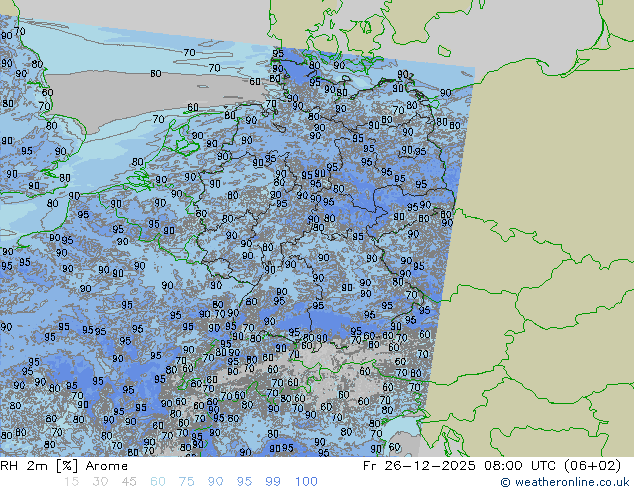Click legend value "95" in the scale
Image resolution: width=634 pixels, height=490 pixels.
click(x=244, y=482)
